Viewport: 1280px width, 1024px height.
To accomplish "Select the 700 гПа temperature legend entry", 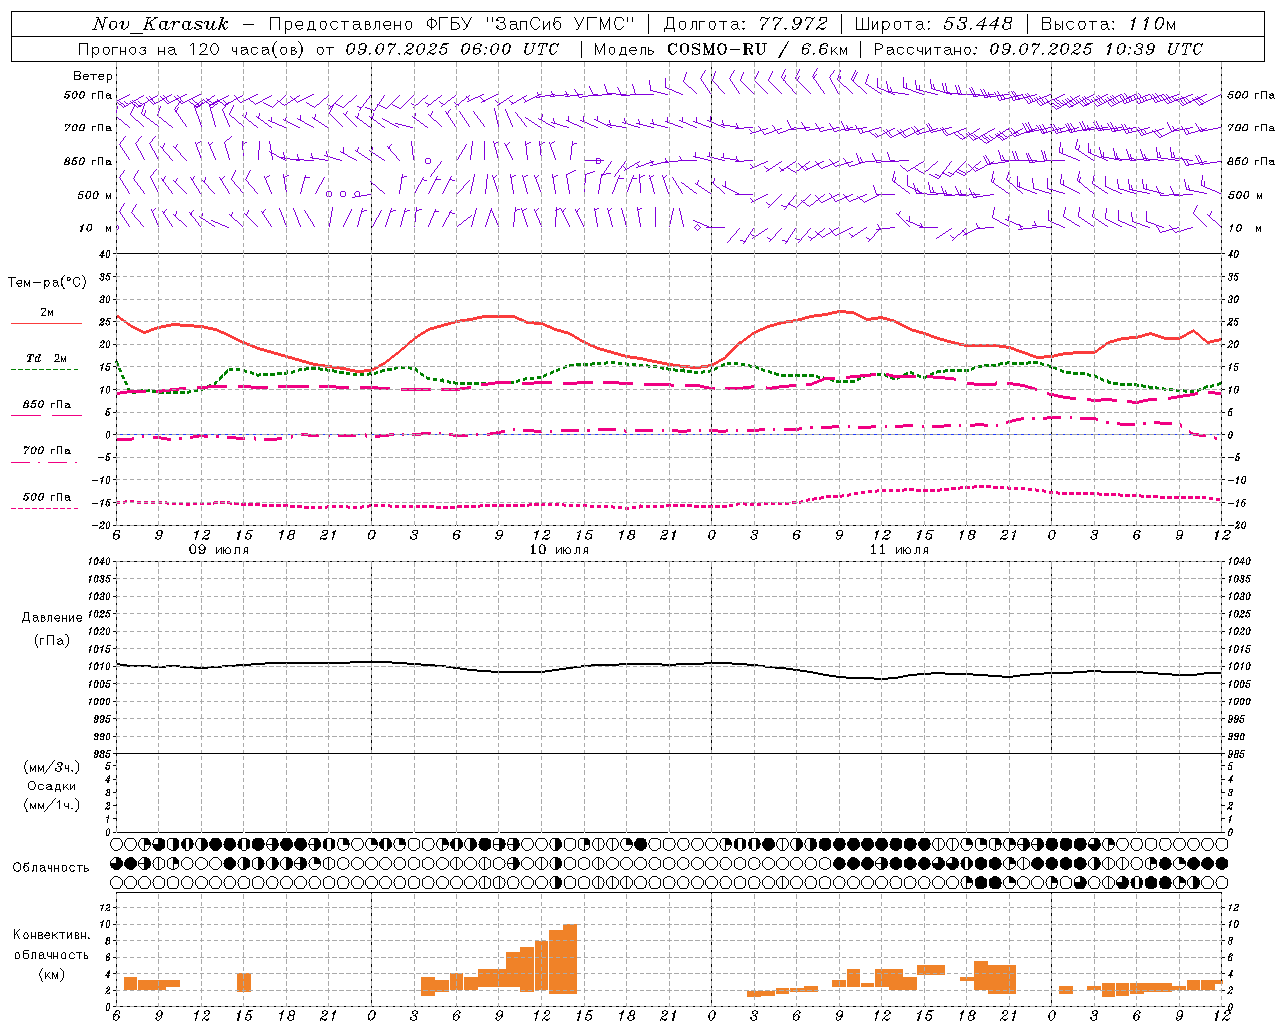I will [x=46, y=453].
